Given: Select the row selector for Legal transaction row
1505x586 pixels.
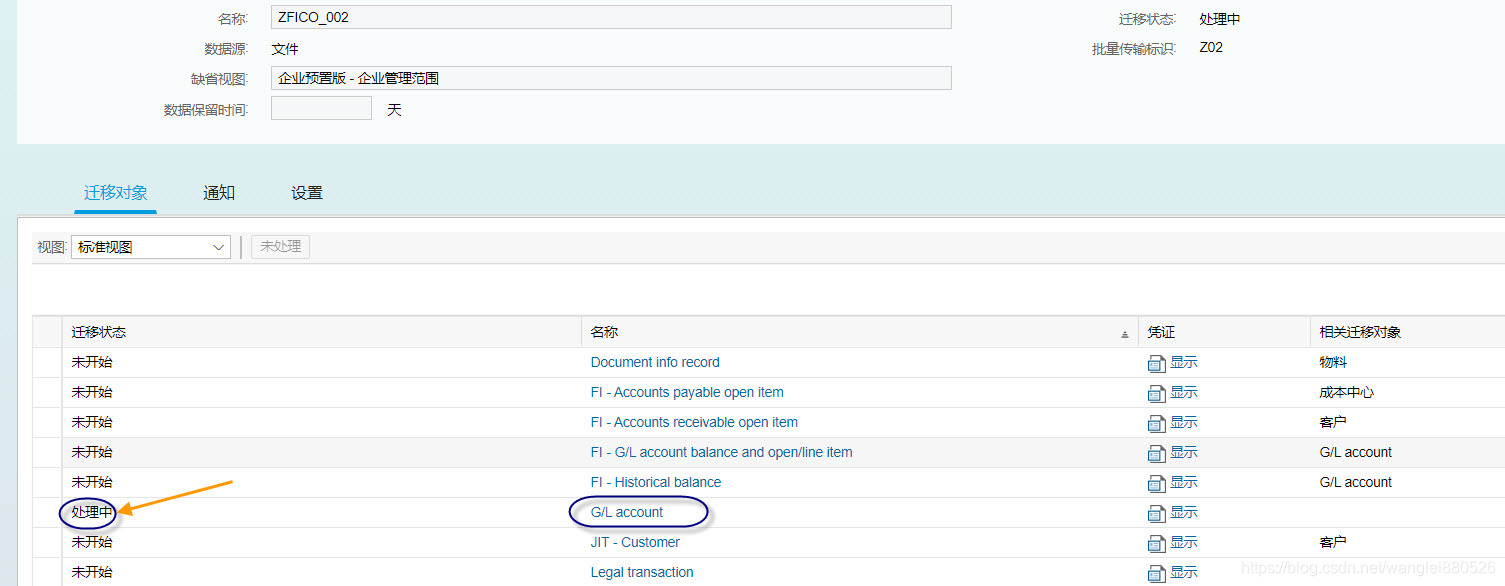Looking at the screenshot, I should [x=47, y=572].
